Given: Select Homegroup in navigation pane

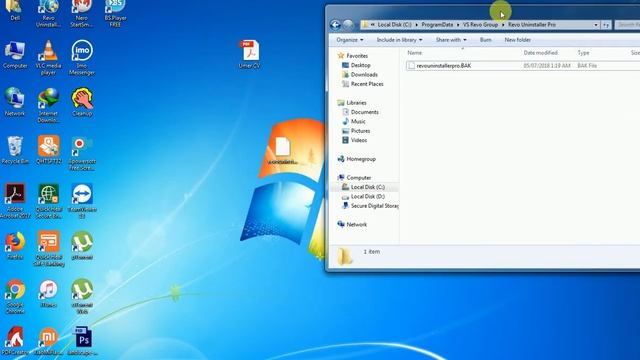Looking at the screenshot, I should point(361,159).
